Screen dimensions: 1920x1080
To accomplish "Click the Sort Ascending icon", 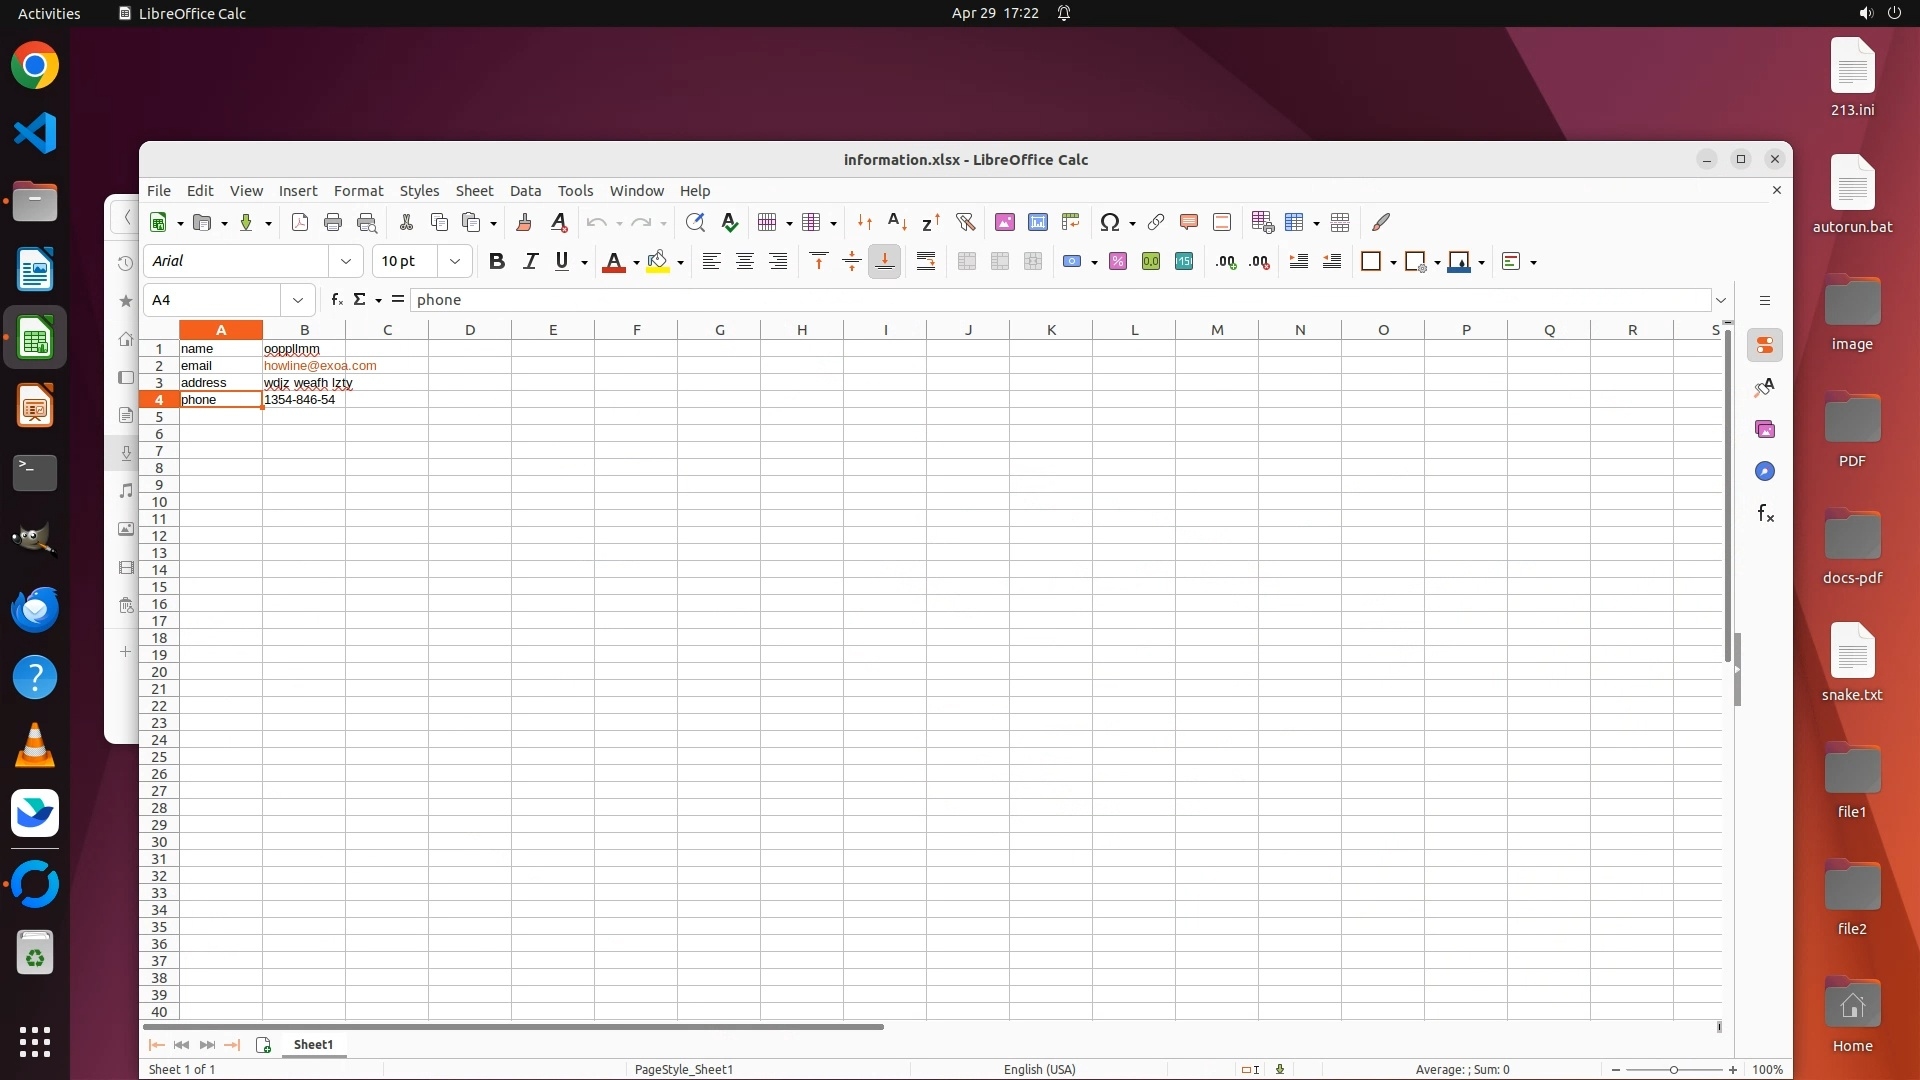I will point(897,222).
